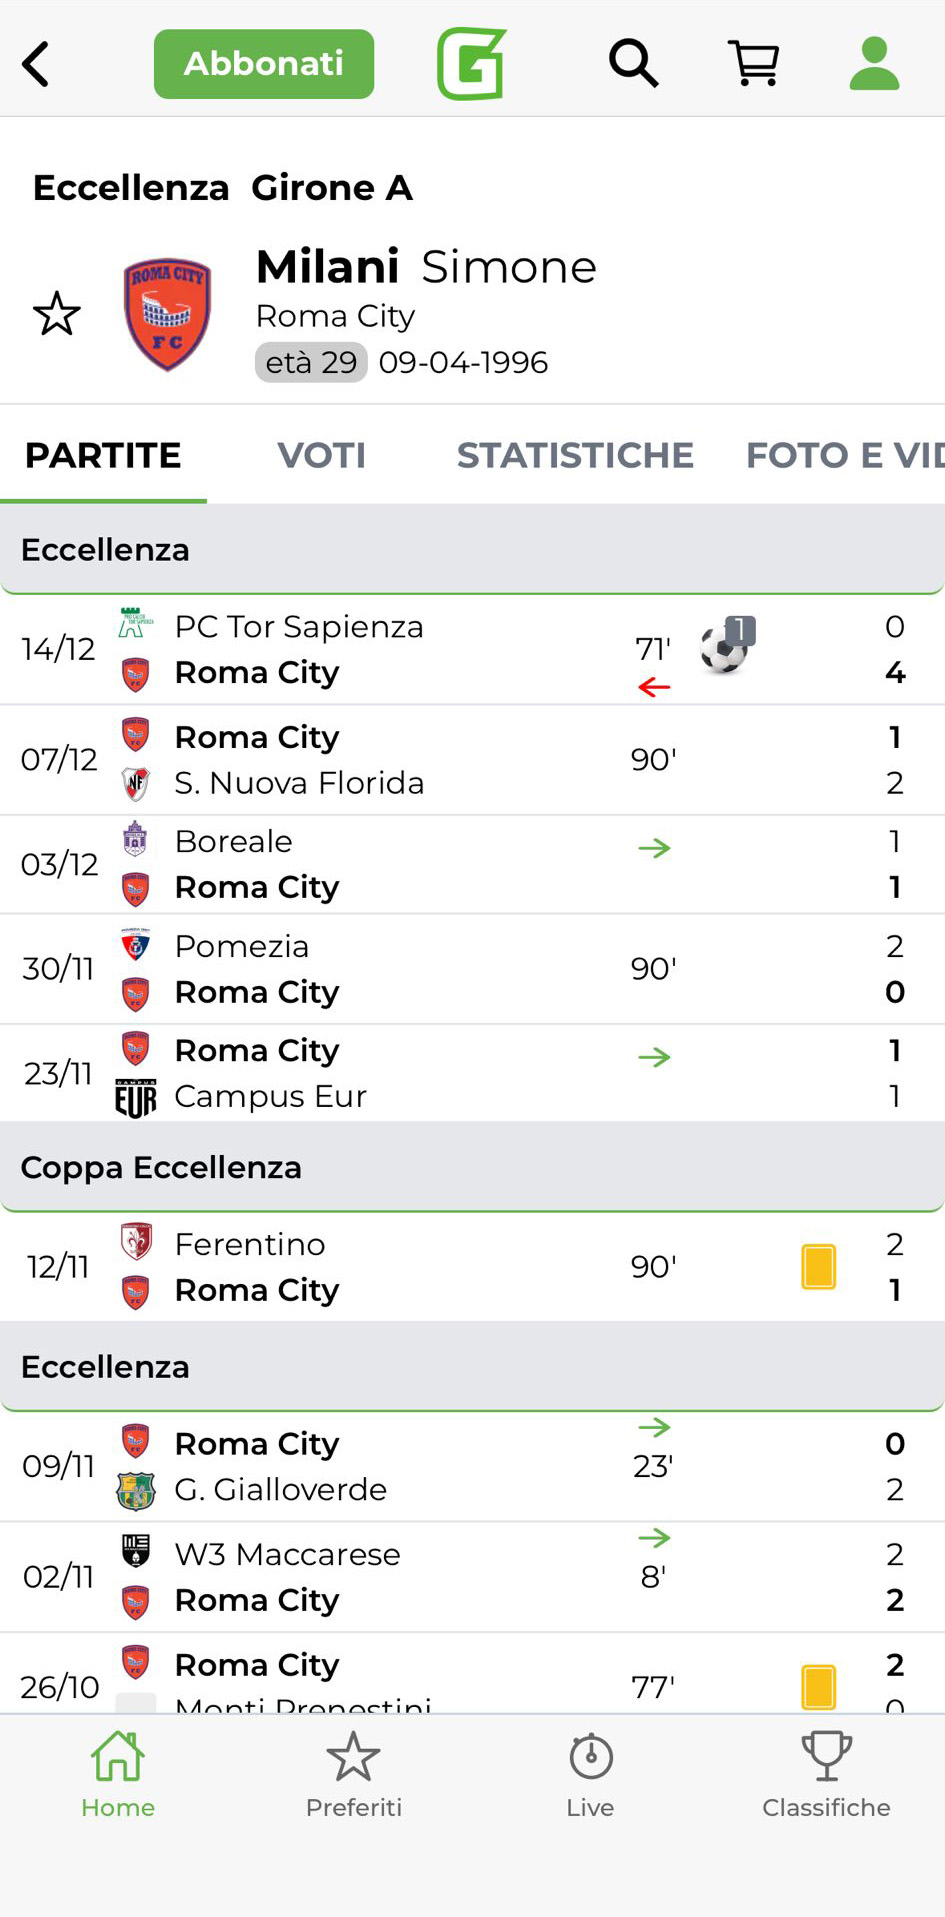Tap the back arrow icon
Screen dimensions: 945x1917
tap(36, 65)
